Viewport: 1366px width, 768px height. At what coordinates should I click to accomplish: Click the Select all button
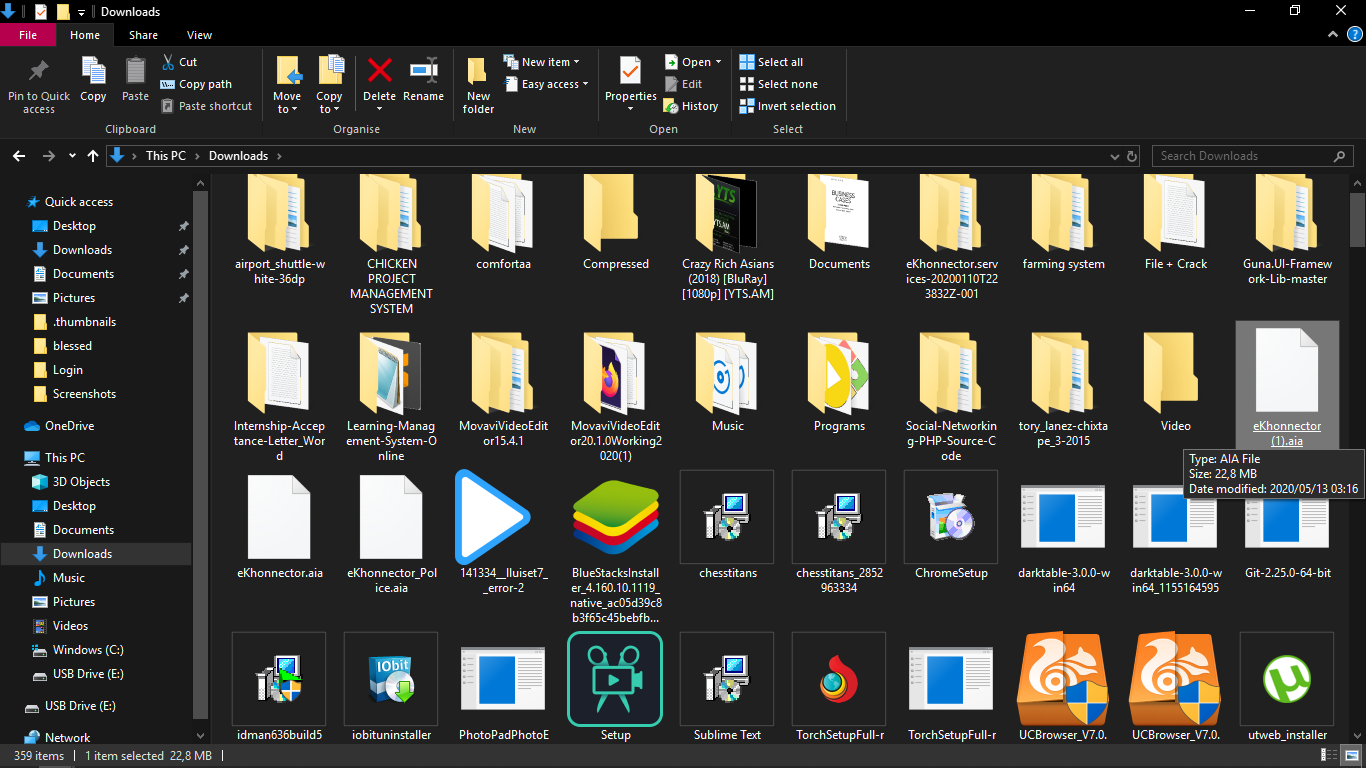tap(771, 62)
